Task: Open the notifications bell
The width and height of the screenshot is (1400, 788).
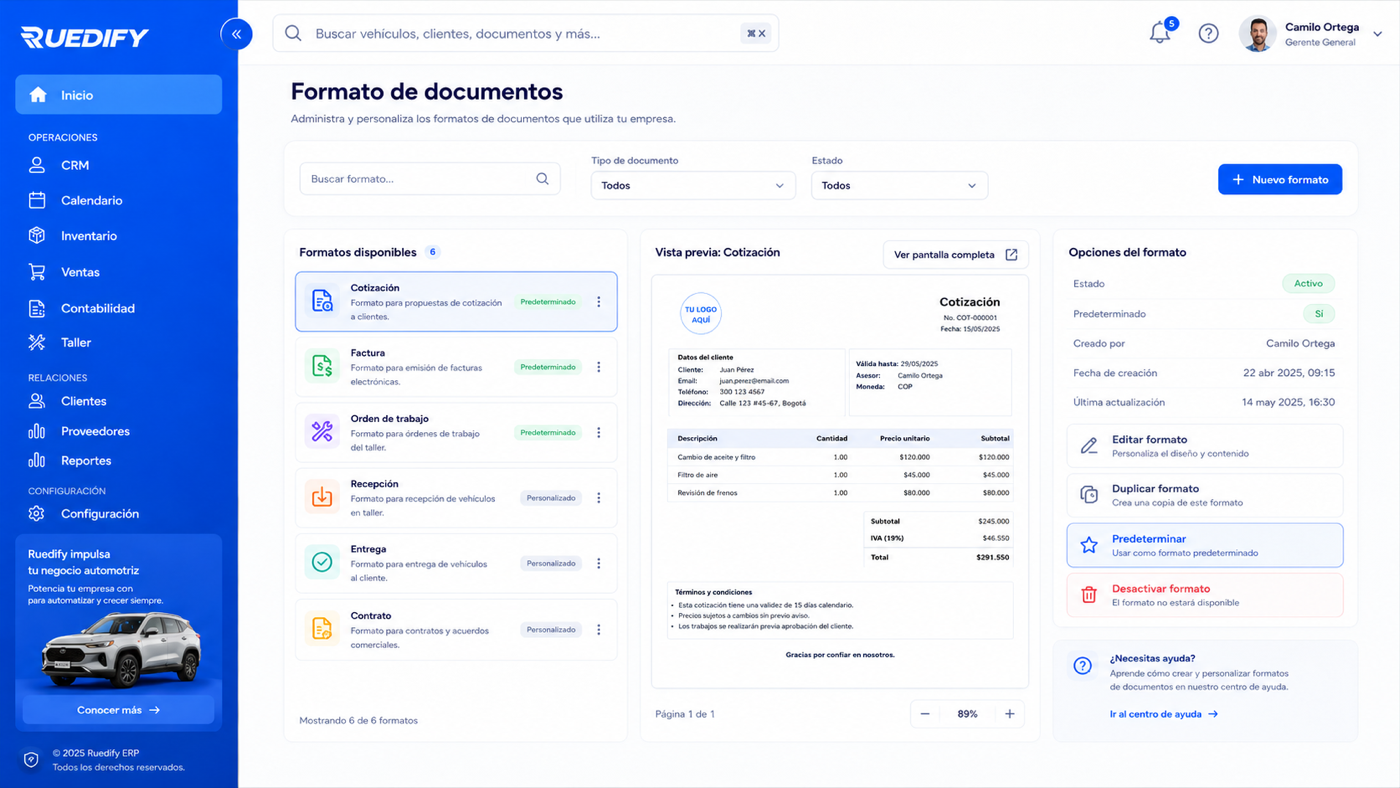Action: tap(1160, 33)
